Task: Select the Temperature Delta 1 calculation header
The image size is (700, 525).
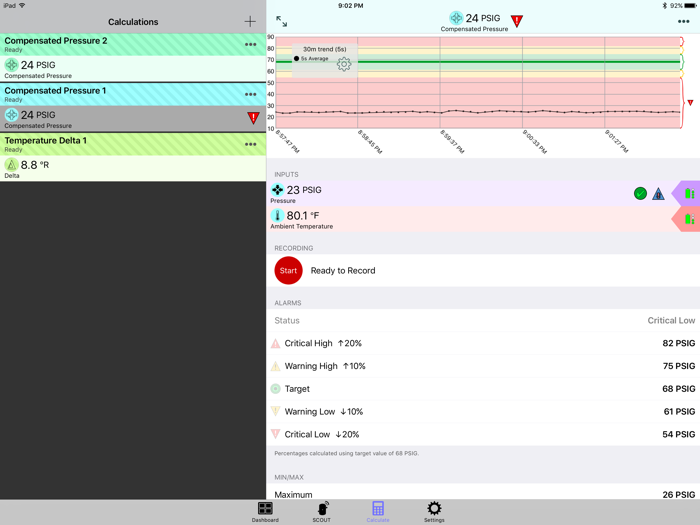Action: pos(133,144)
